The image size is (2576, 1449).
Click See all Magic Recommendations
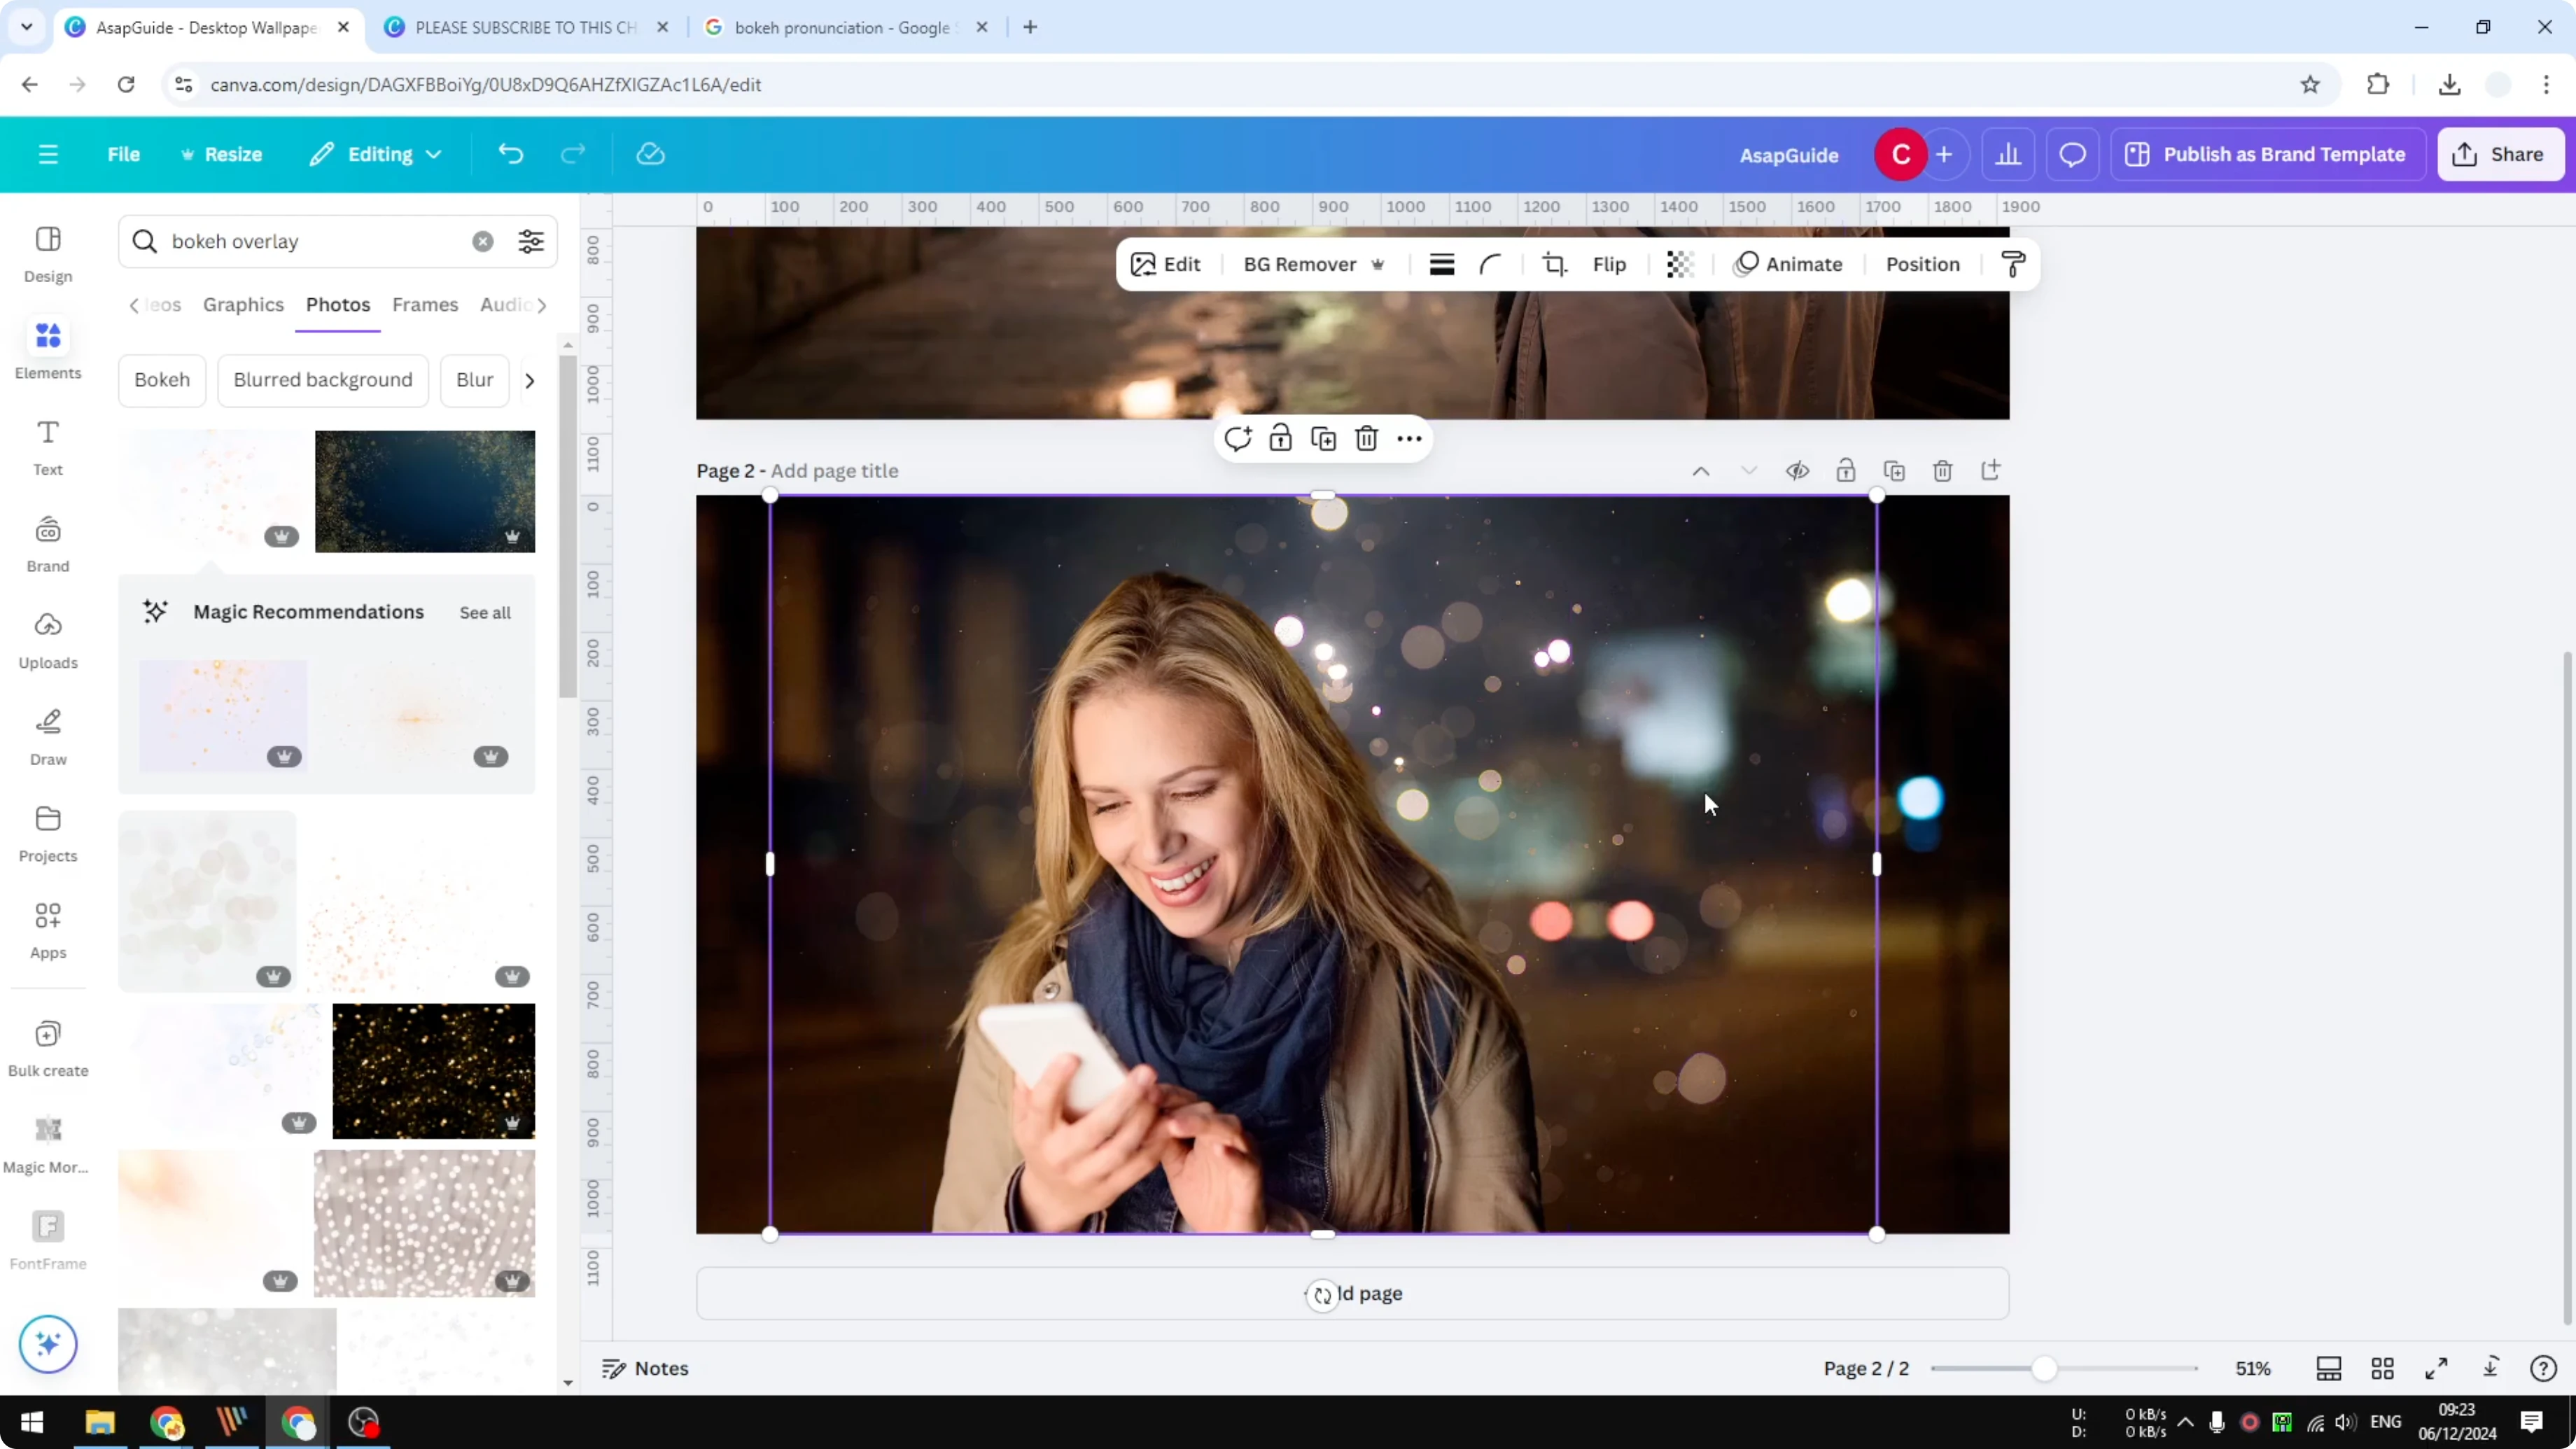pyautogui.click(x=484, y=612)
